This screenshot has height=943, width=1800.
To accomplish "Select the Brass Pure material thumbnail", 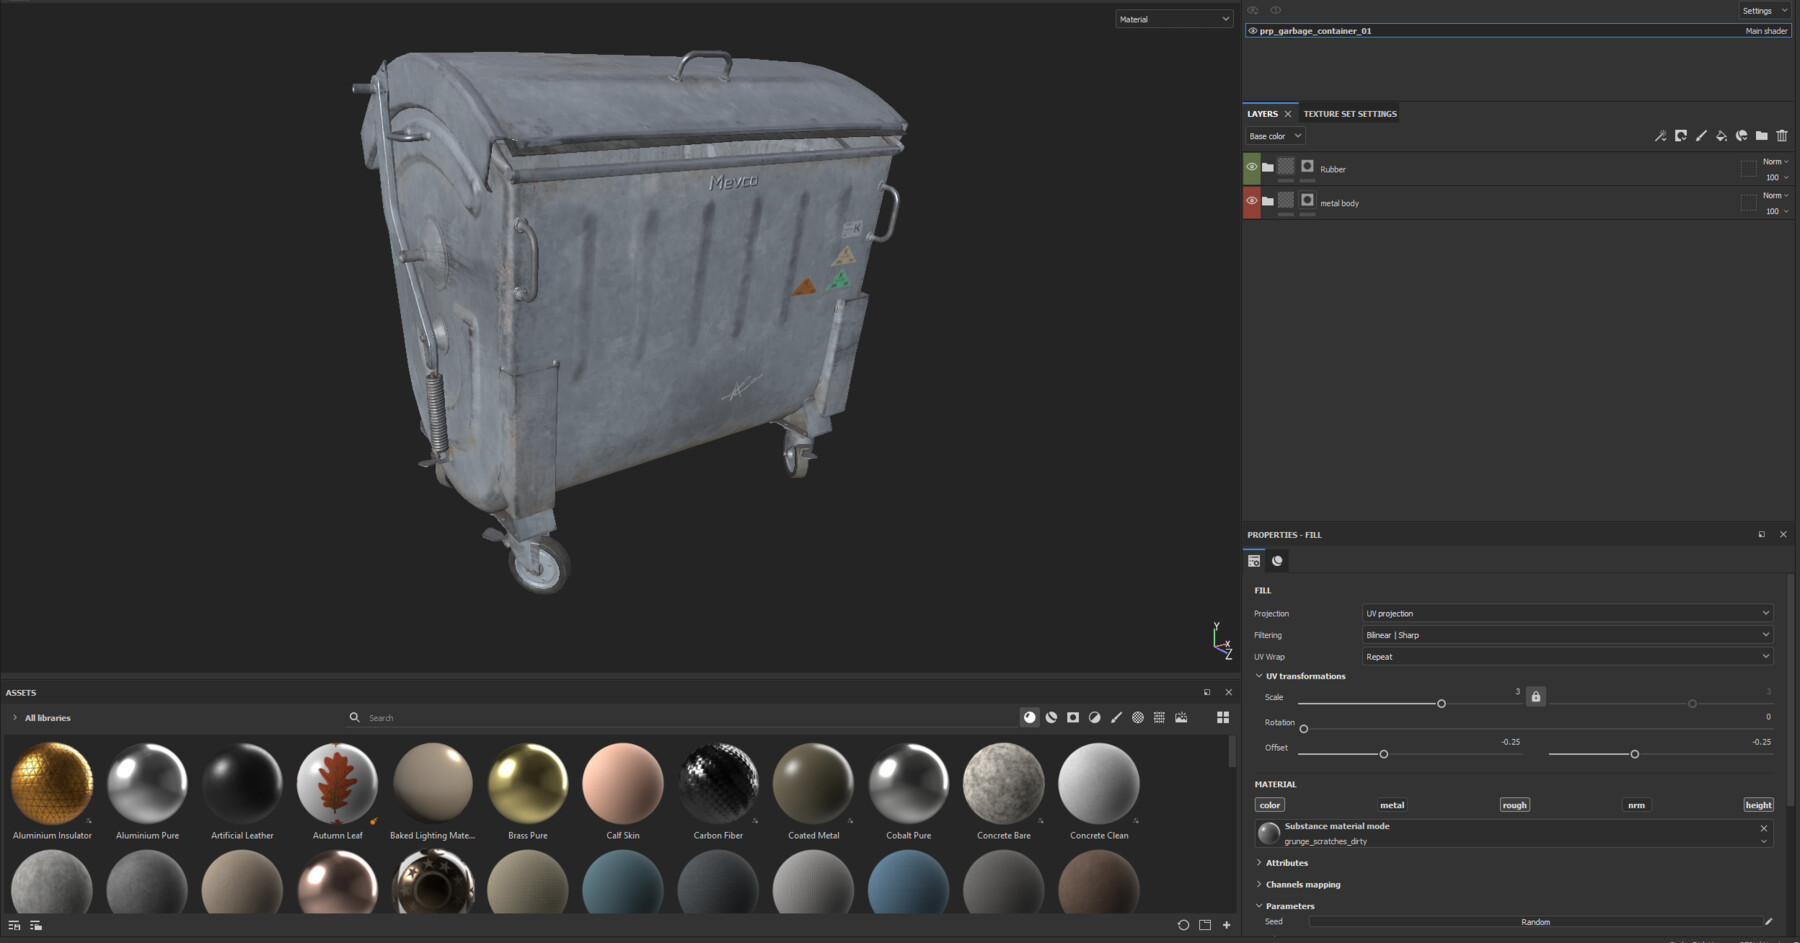I will 527,785.
